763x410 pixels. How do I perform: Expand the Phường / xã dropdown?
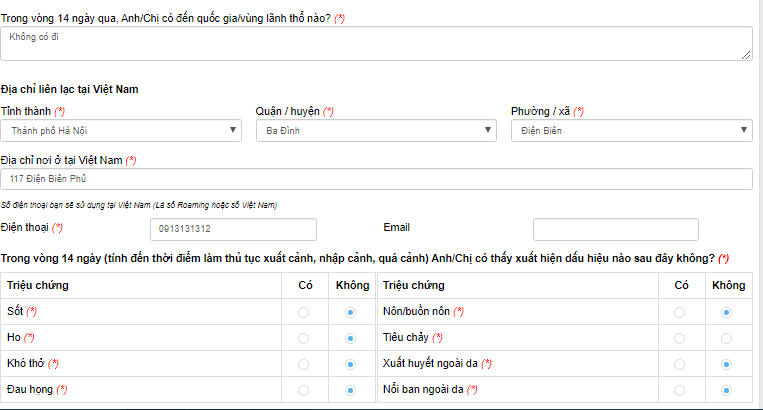[x=632, y=130]
